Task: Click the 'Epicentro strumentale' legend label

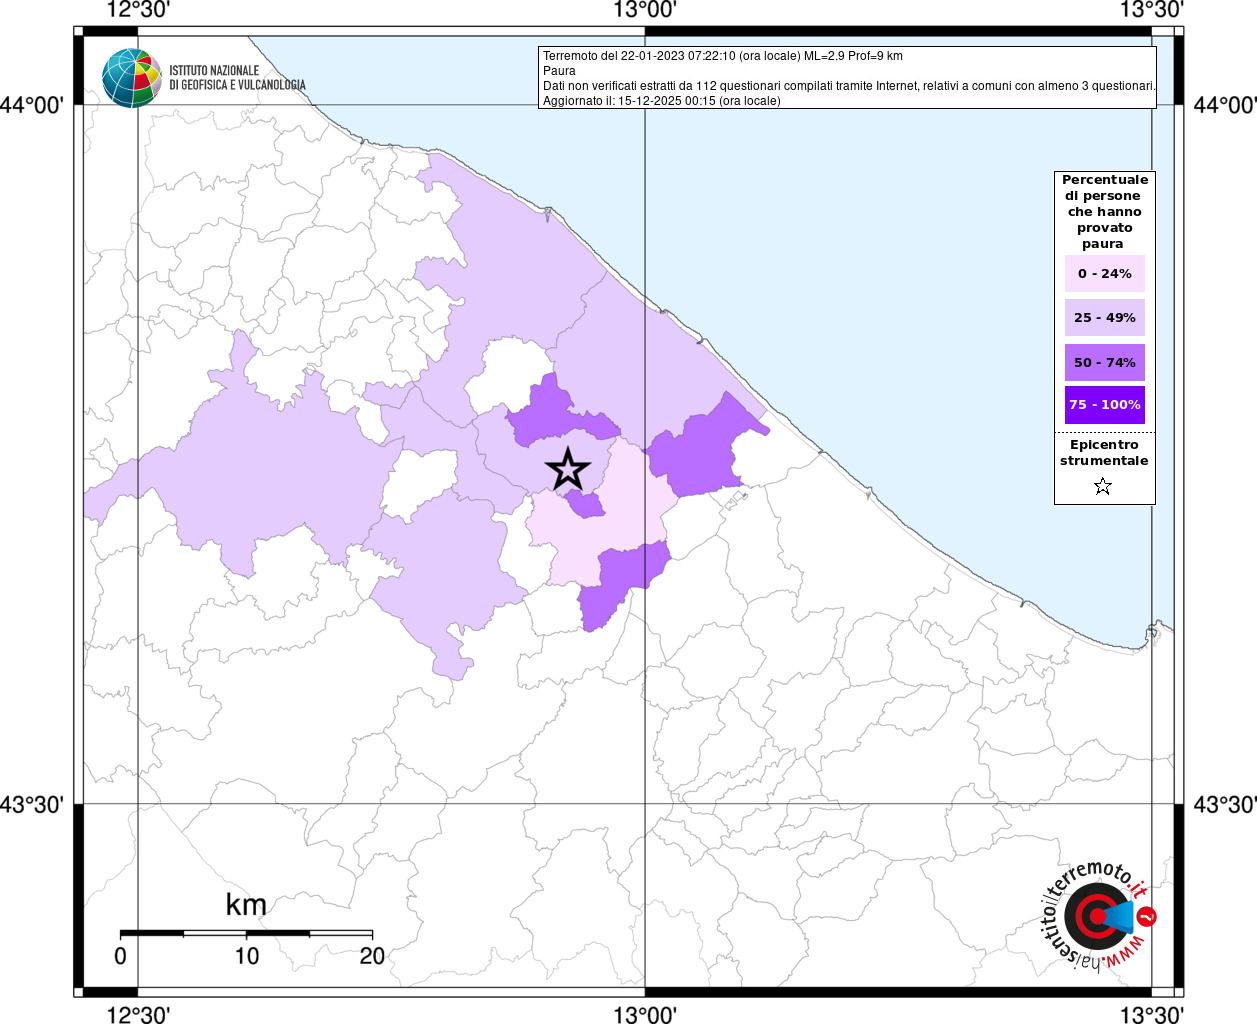Action: (x=1104, y=452)
